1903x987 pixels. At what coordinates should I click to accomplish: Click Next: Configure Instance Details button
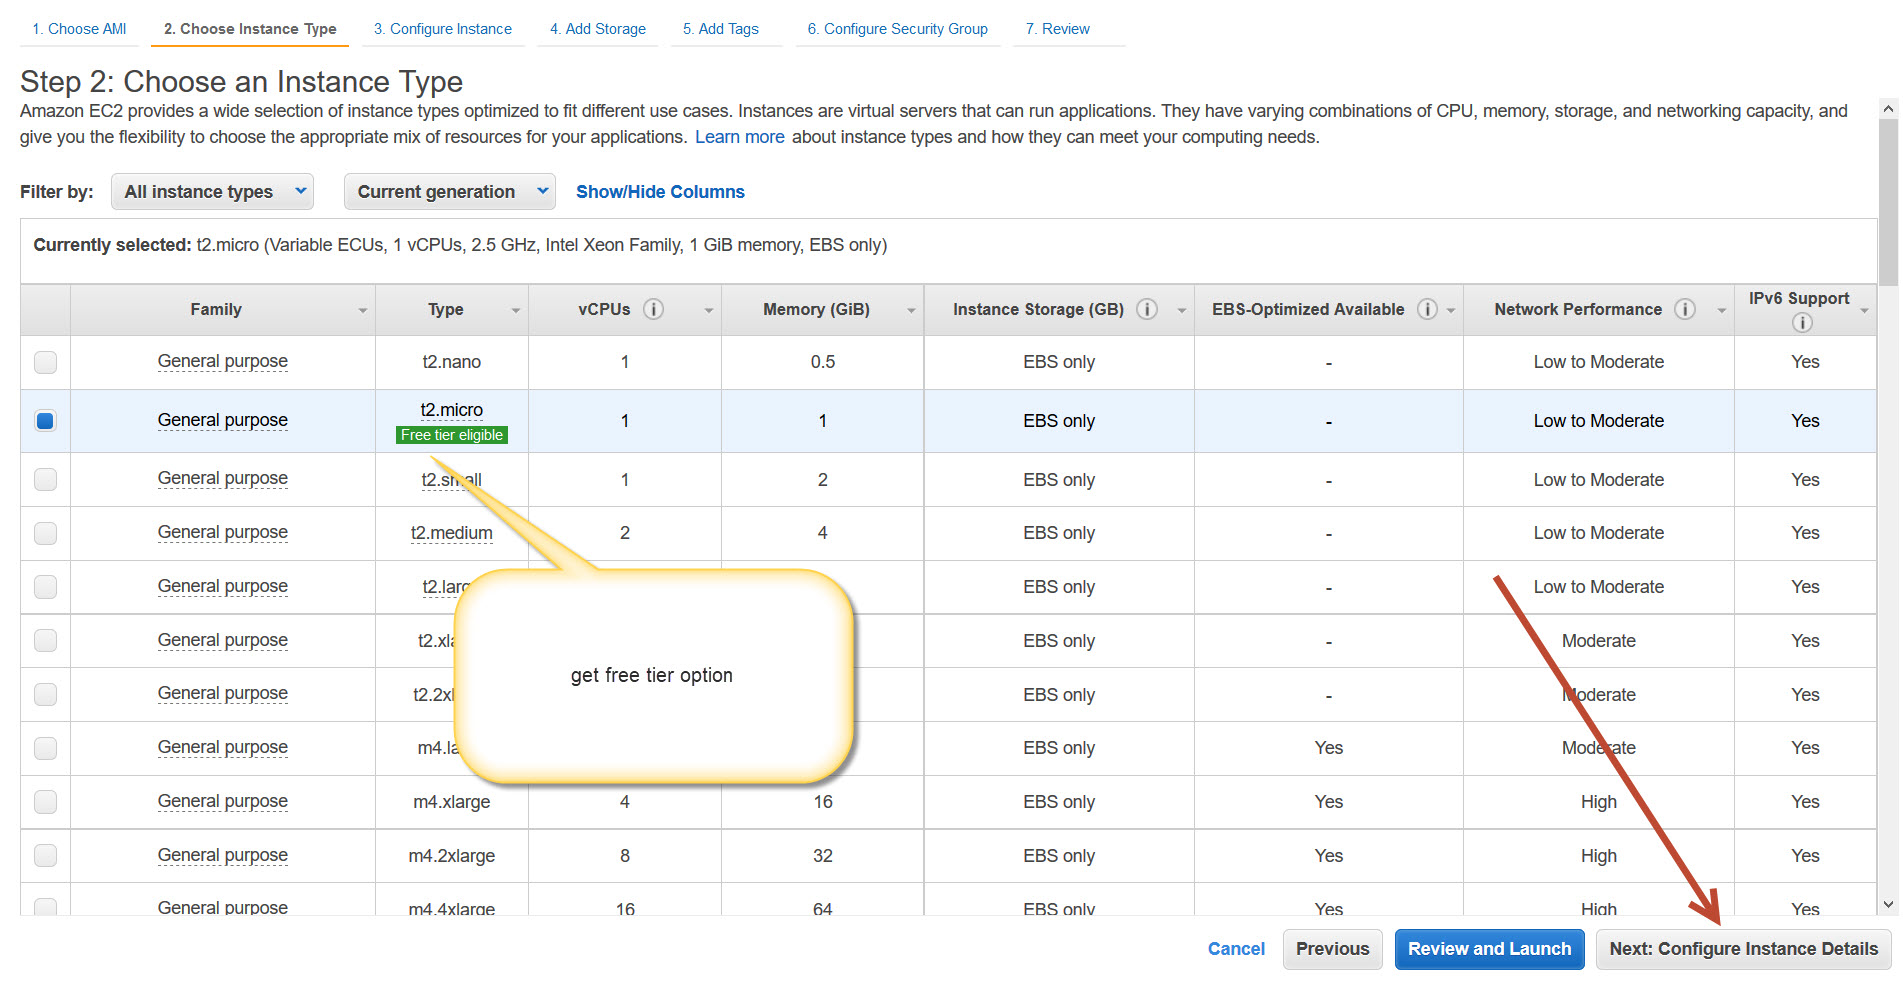(1743, 949)
